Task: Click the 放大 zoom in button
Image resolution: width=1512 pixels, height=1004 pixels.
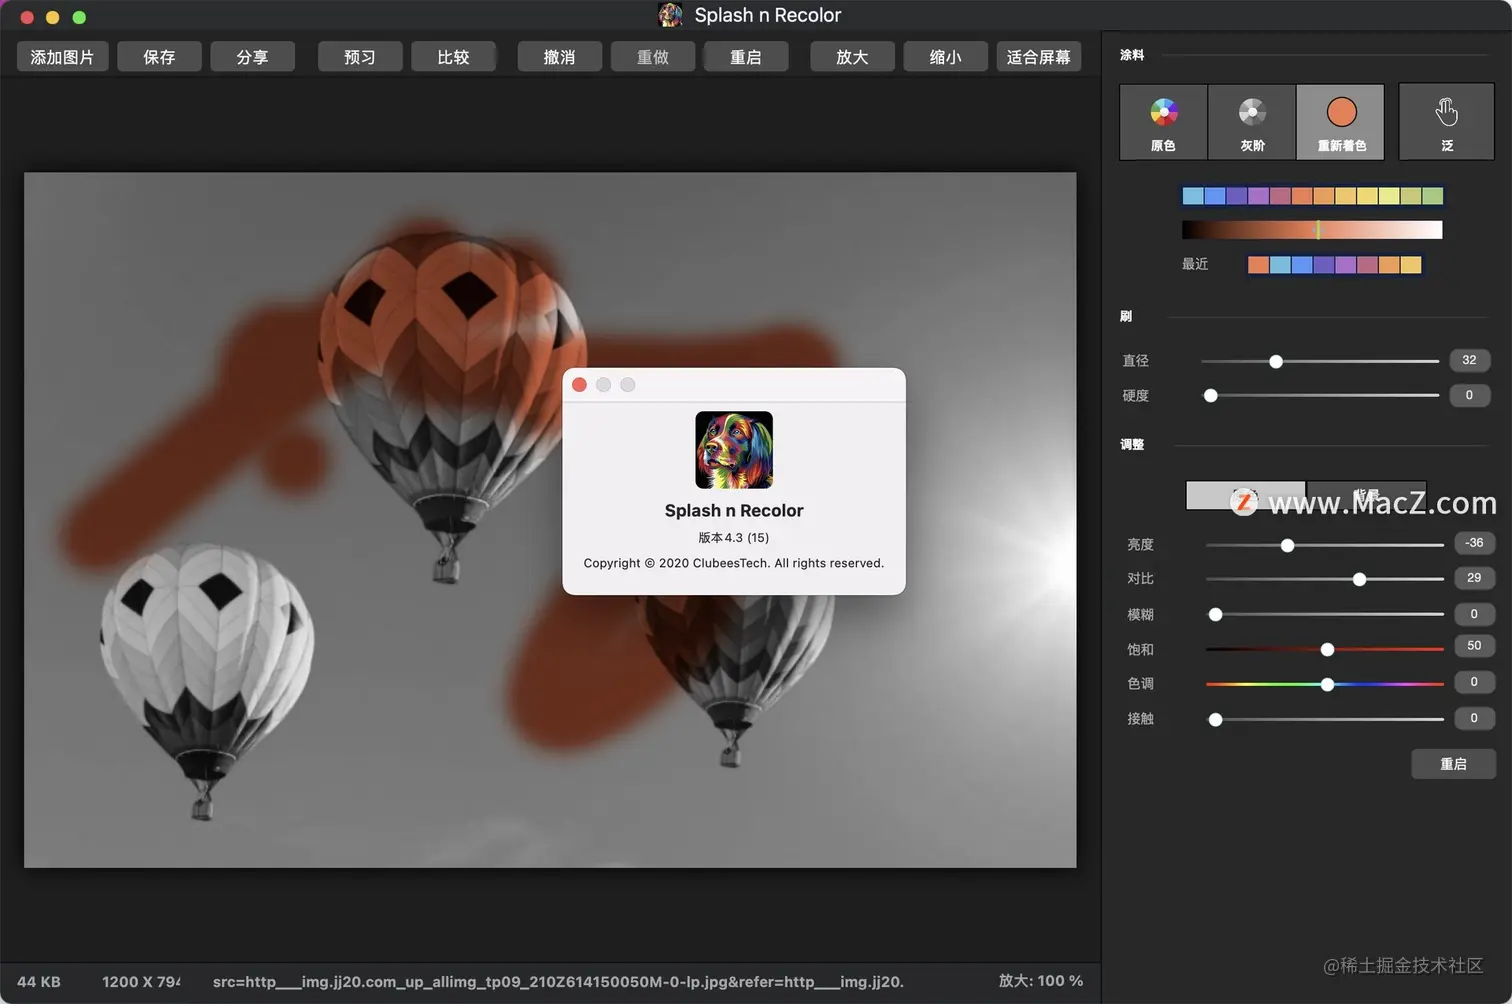Action: [852, 57]
